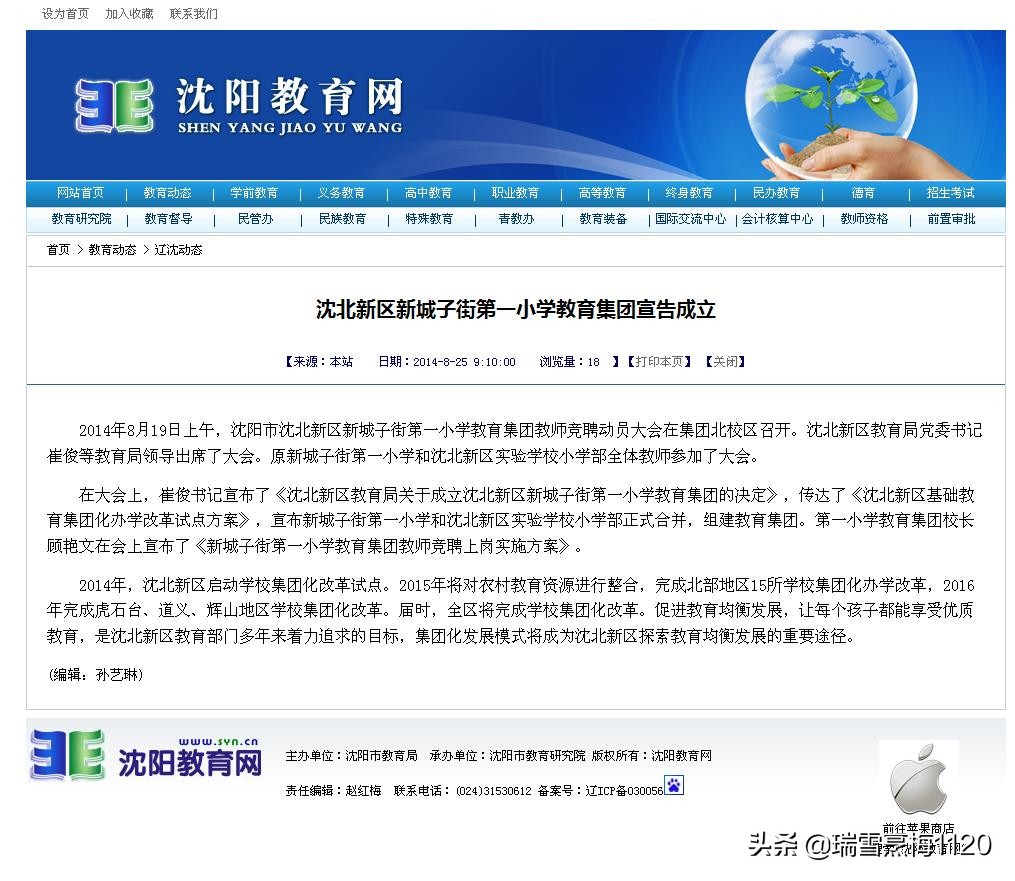Open the 学前教育 menu item
This screenshot has width=1015, height=881.
click(254, 193)
